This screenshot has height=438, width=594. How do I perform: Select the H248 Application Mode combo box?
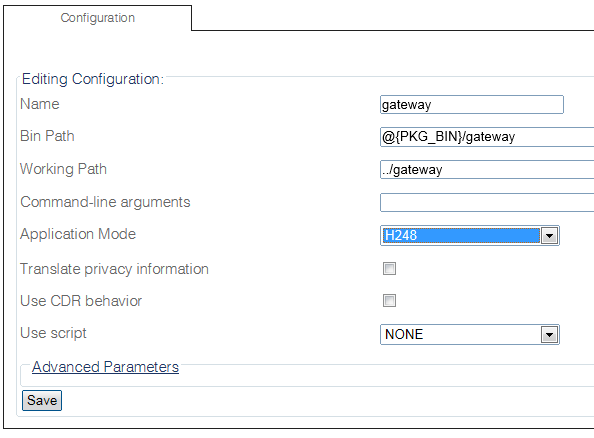[x=470, y=236]
